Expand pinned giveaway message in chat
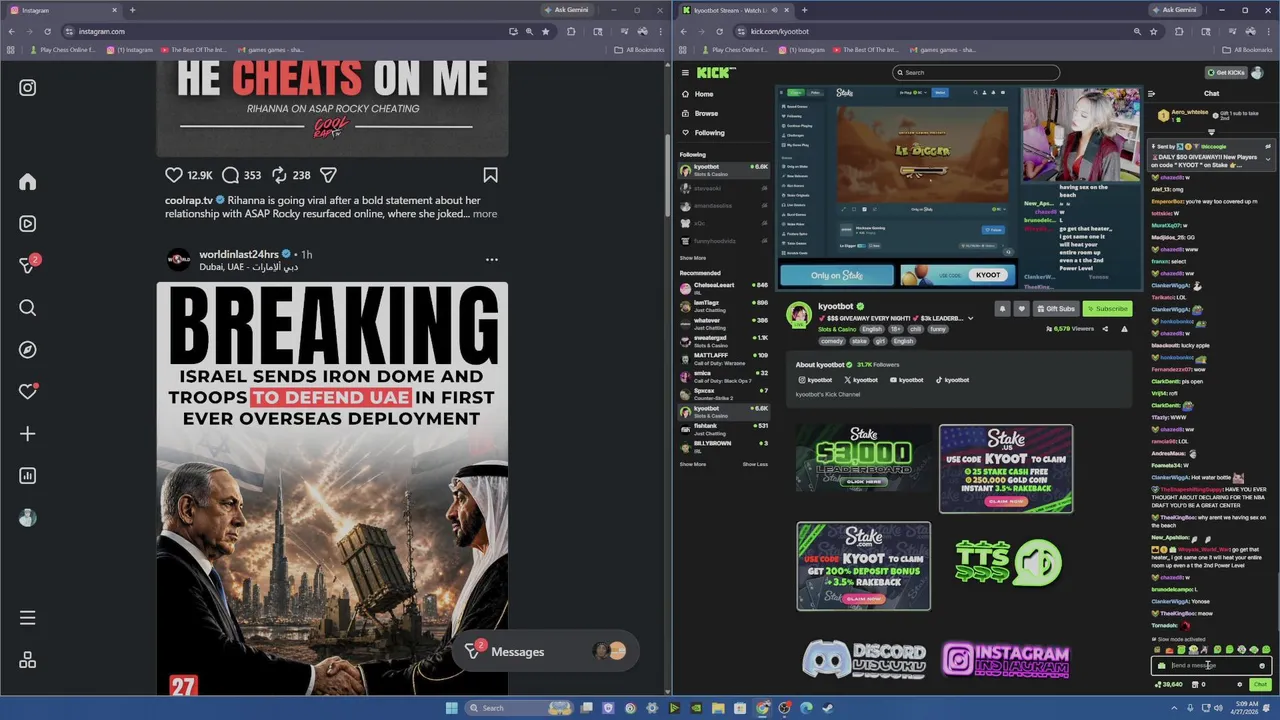 [x=1268, y=159]
